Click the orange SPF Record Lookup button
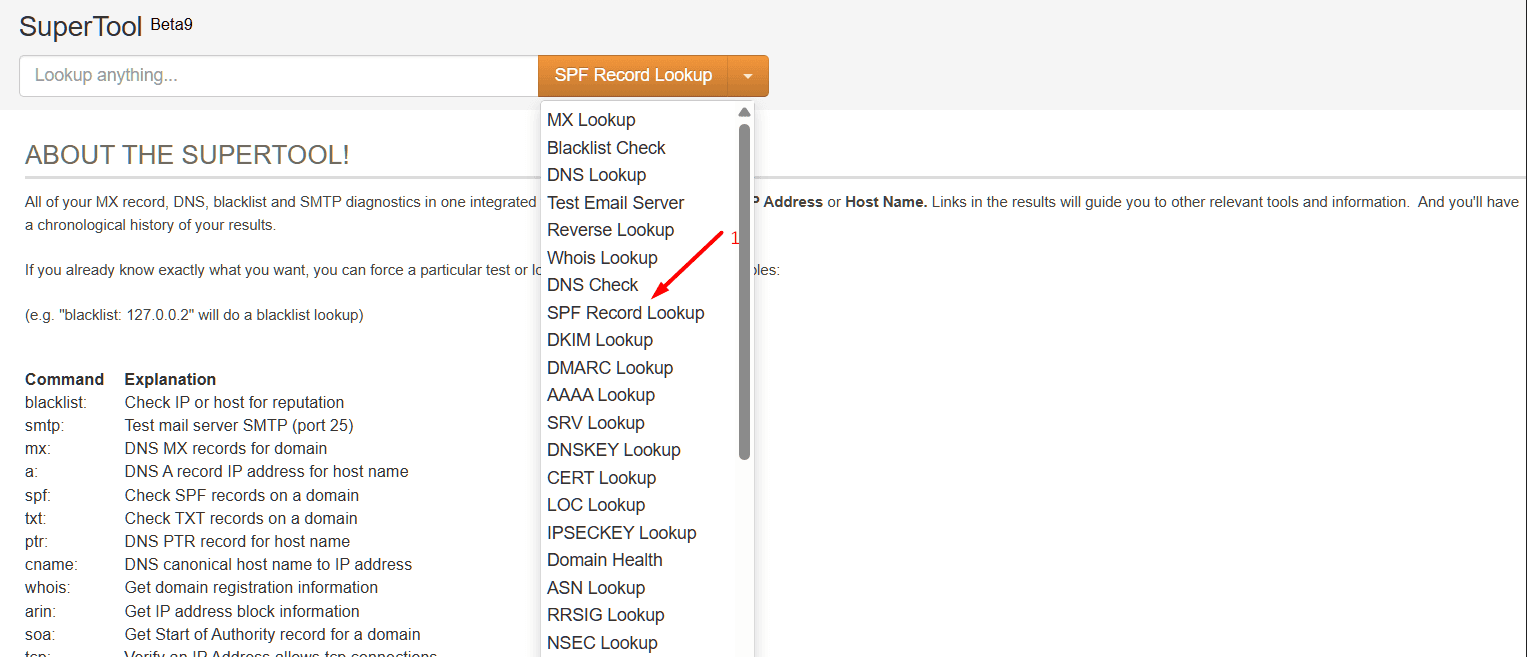 coord(633,76)
